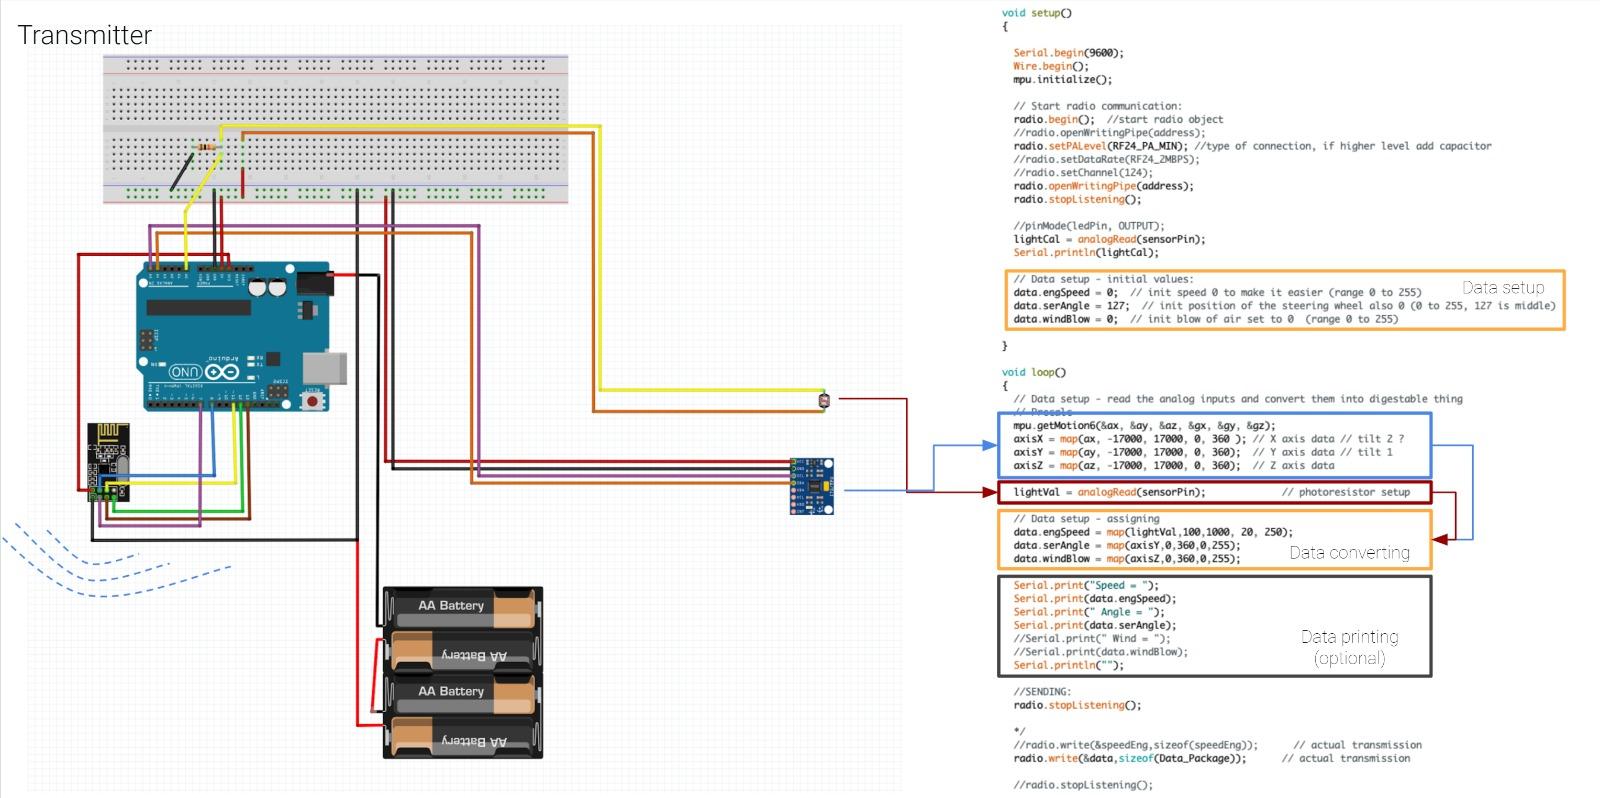1600x798 pixels.
Task: Click the 'Data printing (optional)' label
Action: (x=1349, y=647)
